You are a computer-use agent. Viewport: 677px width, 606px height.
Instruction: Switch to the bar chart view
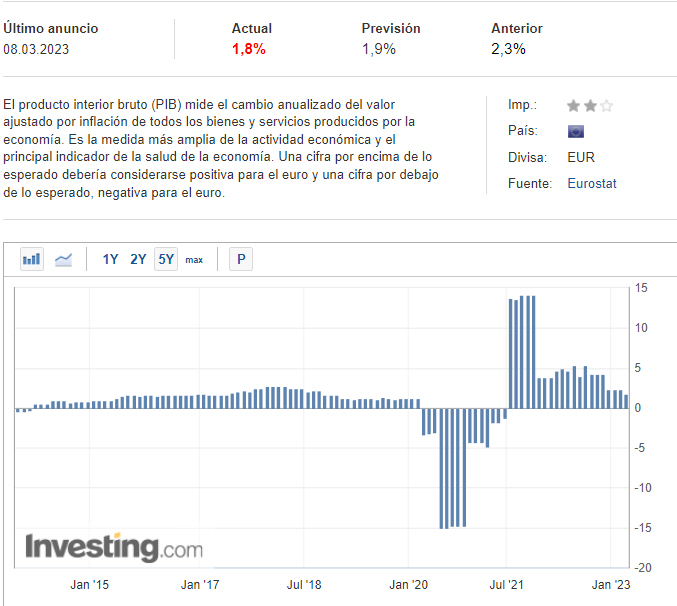32,259
